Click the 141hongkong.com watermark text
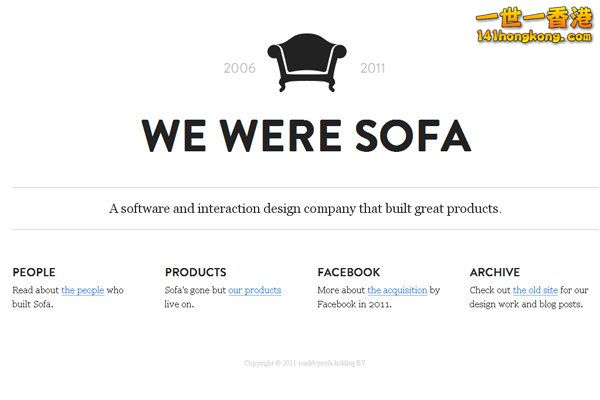This screenshot has width=600, height=400. (x=534, y=37)
